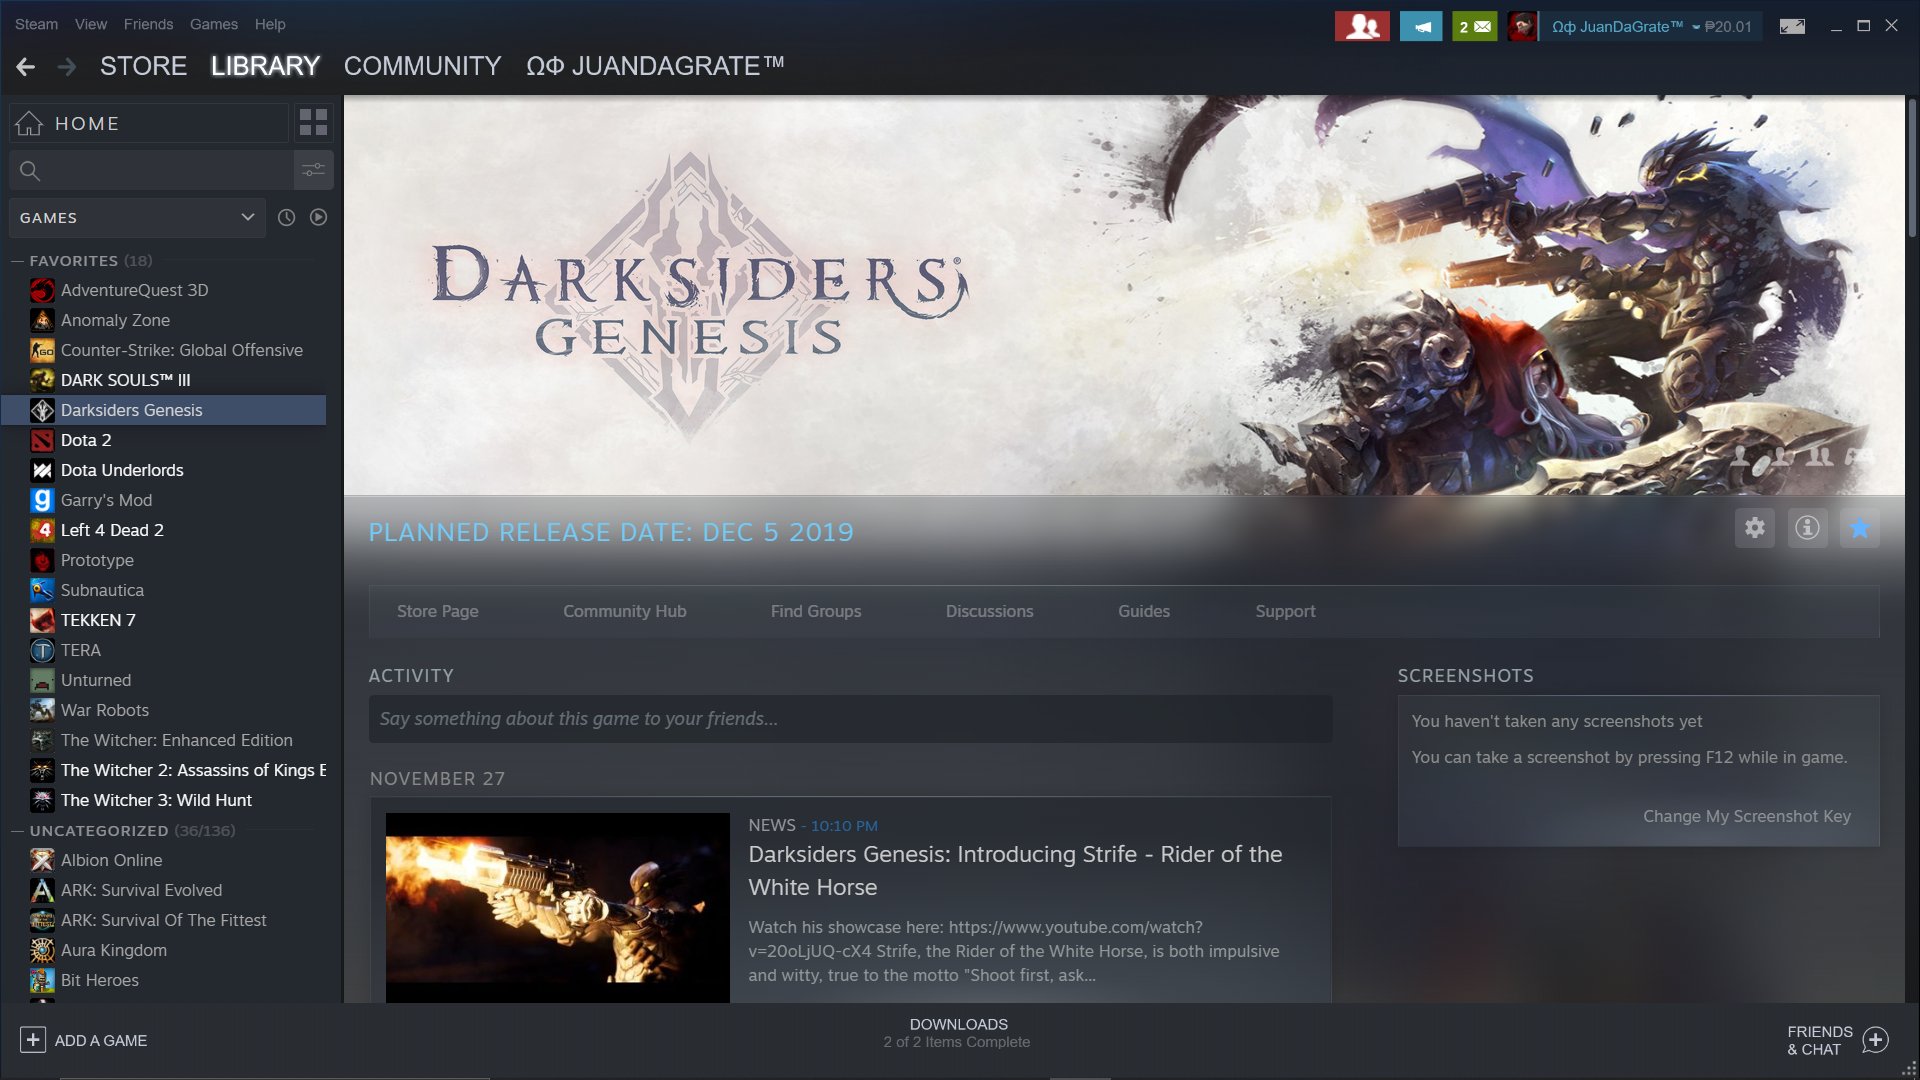Screen dimensions: 1920x1080
Task: Toggle sort by recent activity clock icon
Action: 286,217
